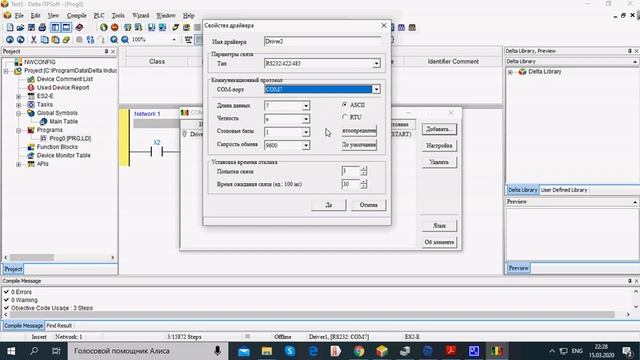The width and height of the screenshot is (640, 360).
Task: Select Prog0 [PRG,LD] in project tree
Action: click(x=70, y=139)
